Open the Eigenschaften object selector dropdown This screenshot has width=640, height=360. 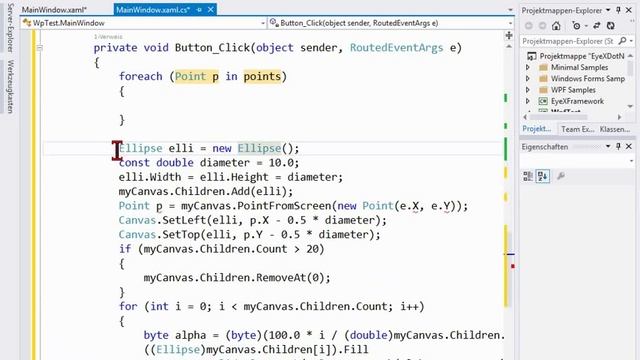(x=631, y=161)
